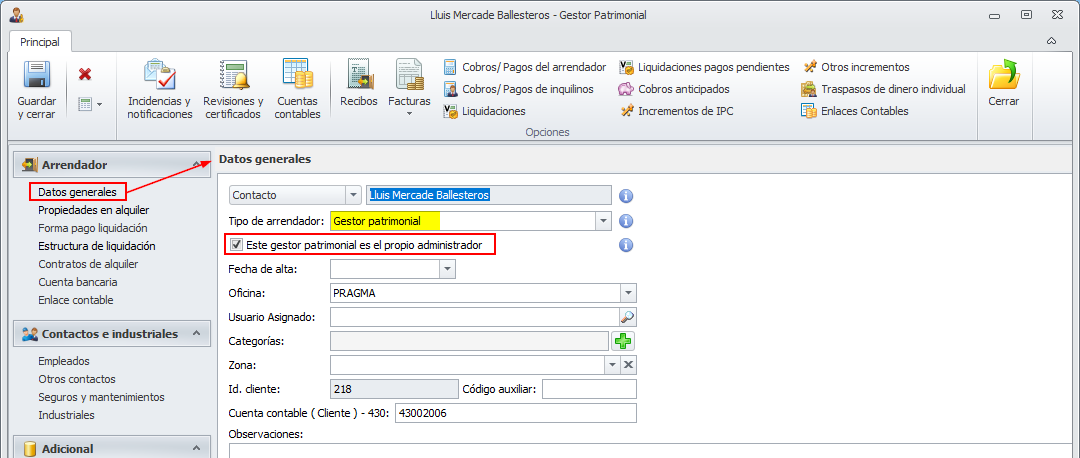Collapse the Adicional section

[196, 448]
